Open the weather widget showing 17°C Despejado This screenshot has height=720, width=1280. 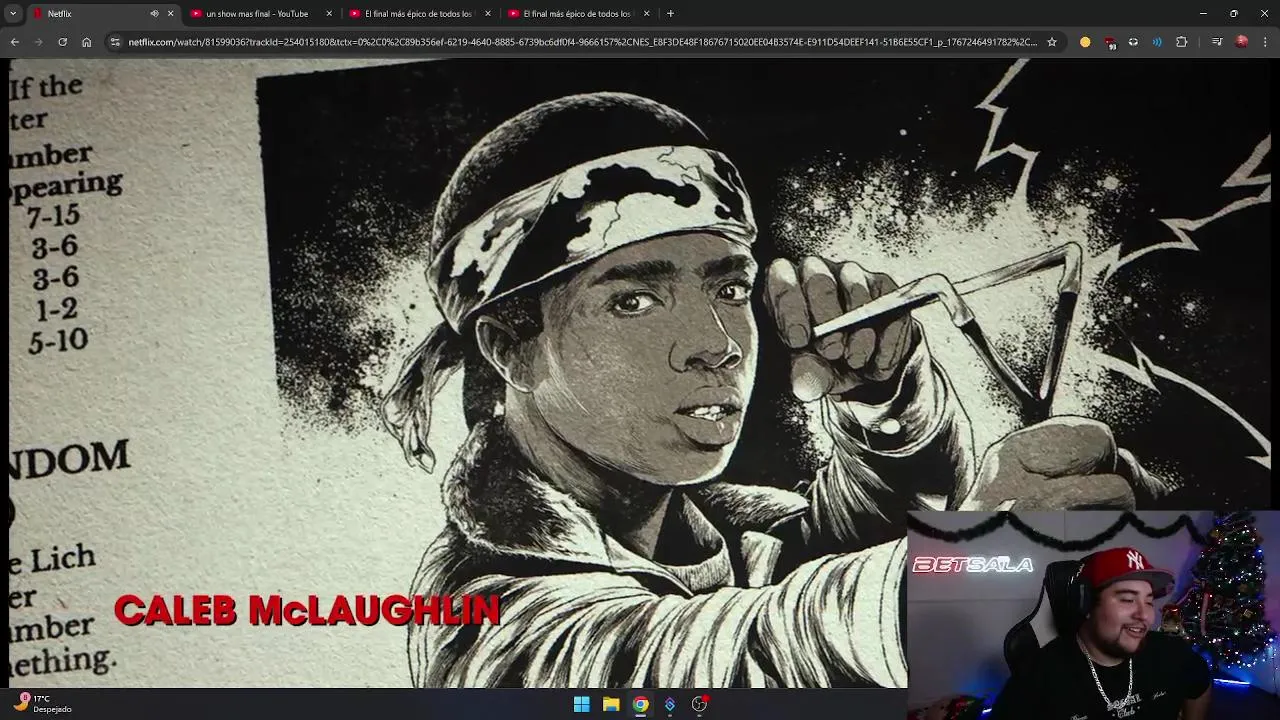point(42,704)
